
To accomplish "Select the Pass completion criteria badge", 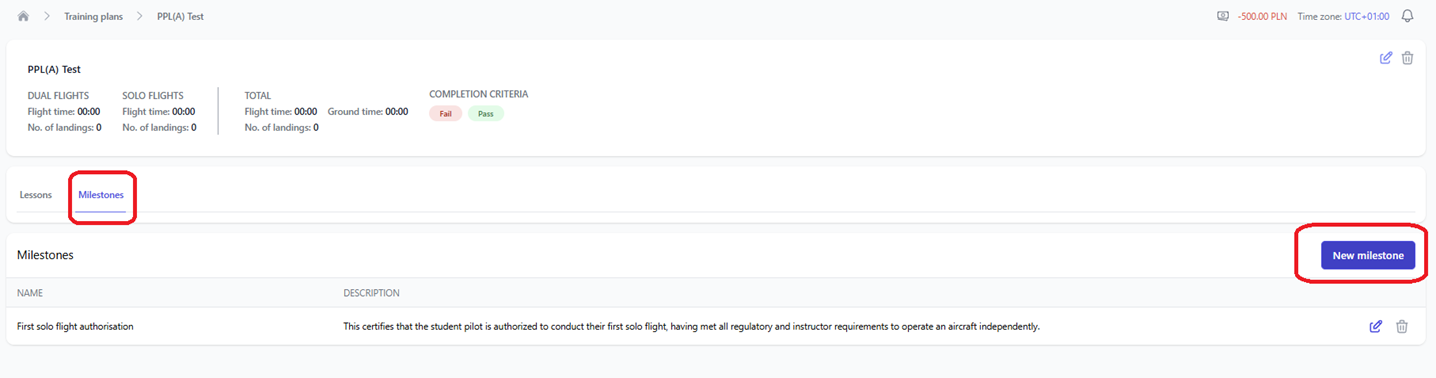I will point(486,114).
